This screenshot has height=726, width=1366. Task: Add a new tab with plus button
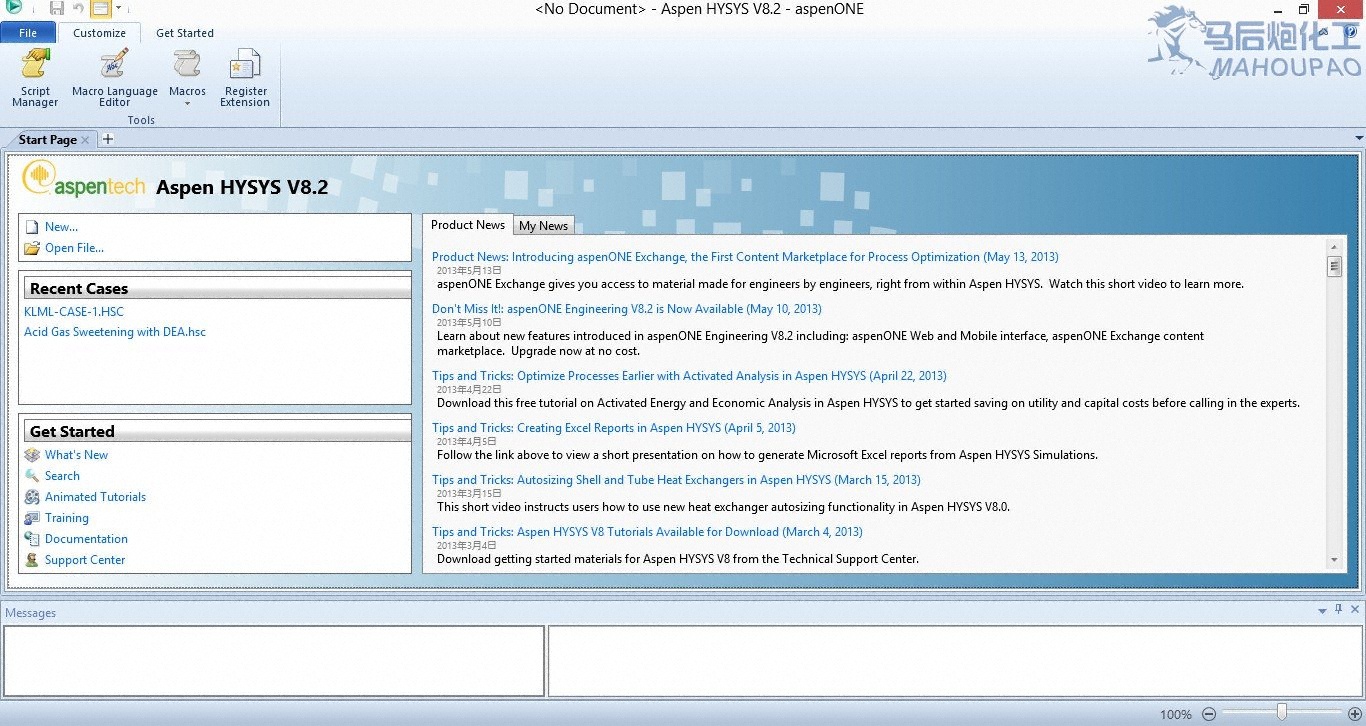pos(108,139)
